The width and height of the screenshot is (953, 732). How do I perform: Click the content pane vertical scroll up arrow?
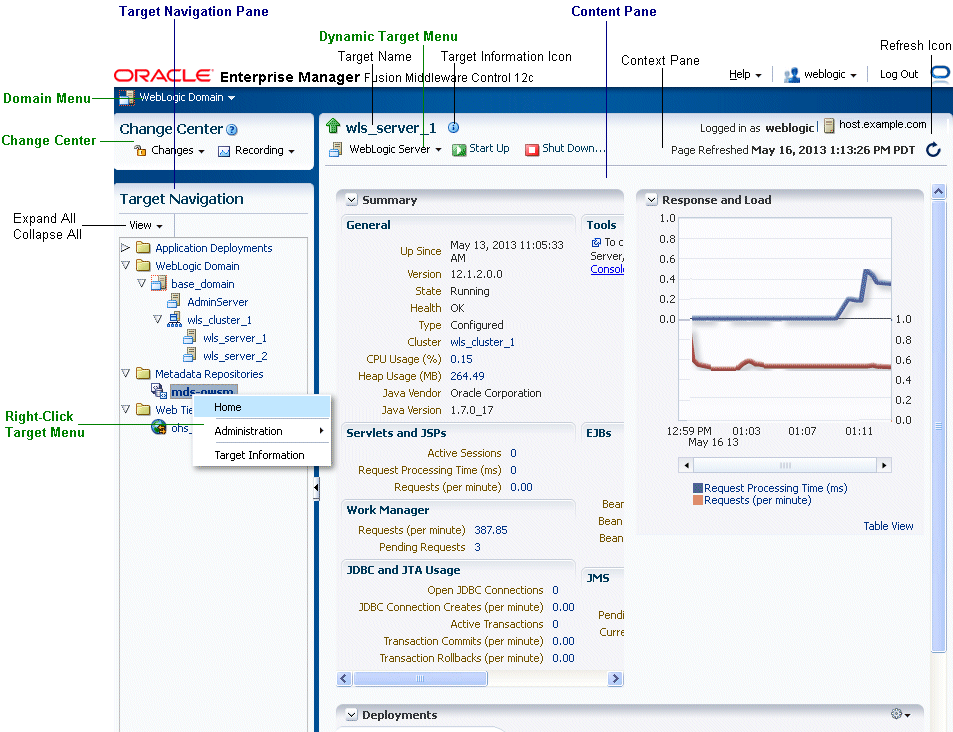pyautogui.click(x=938, y=192)
